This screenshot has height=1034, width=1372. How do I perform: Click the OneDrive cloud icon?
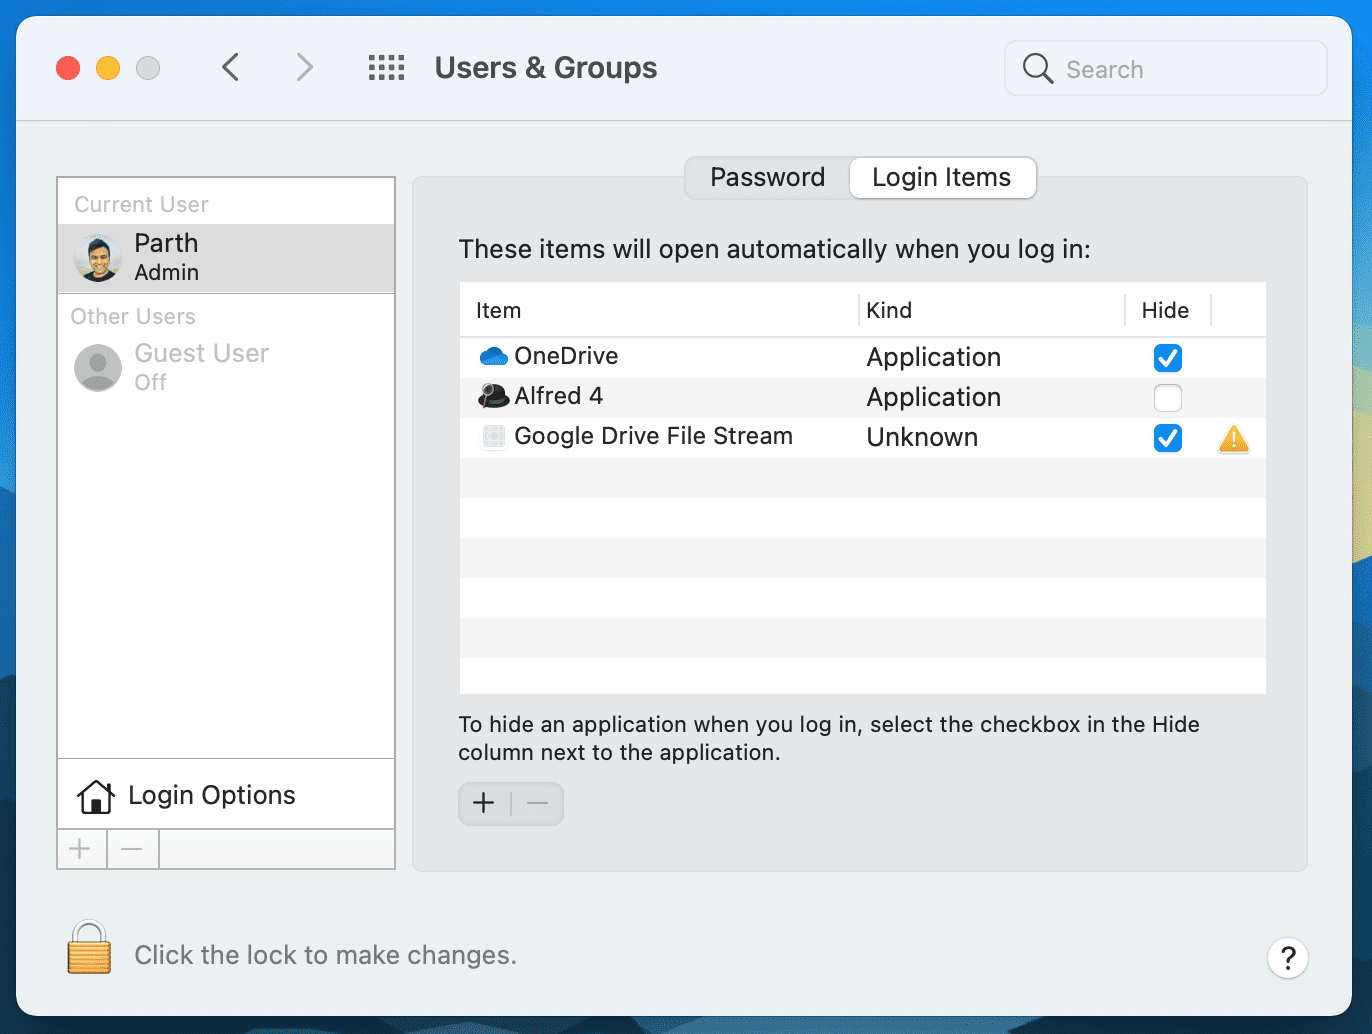(494, 356)
